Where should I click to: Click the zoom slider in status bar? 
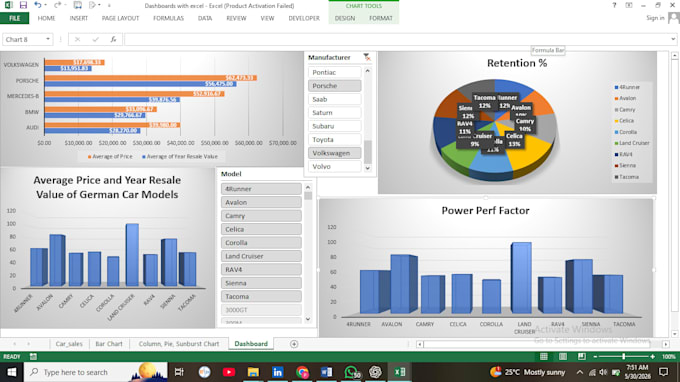click(x=624, y=356)
